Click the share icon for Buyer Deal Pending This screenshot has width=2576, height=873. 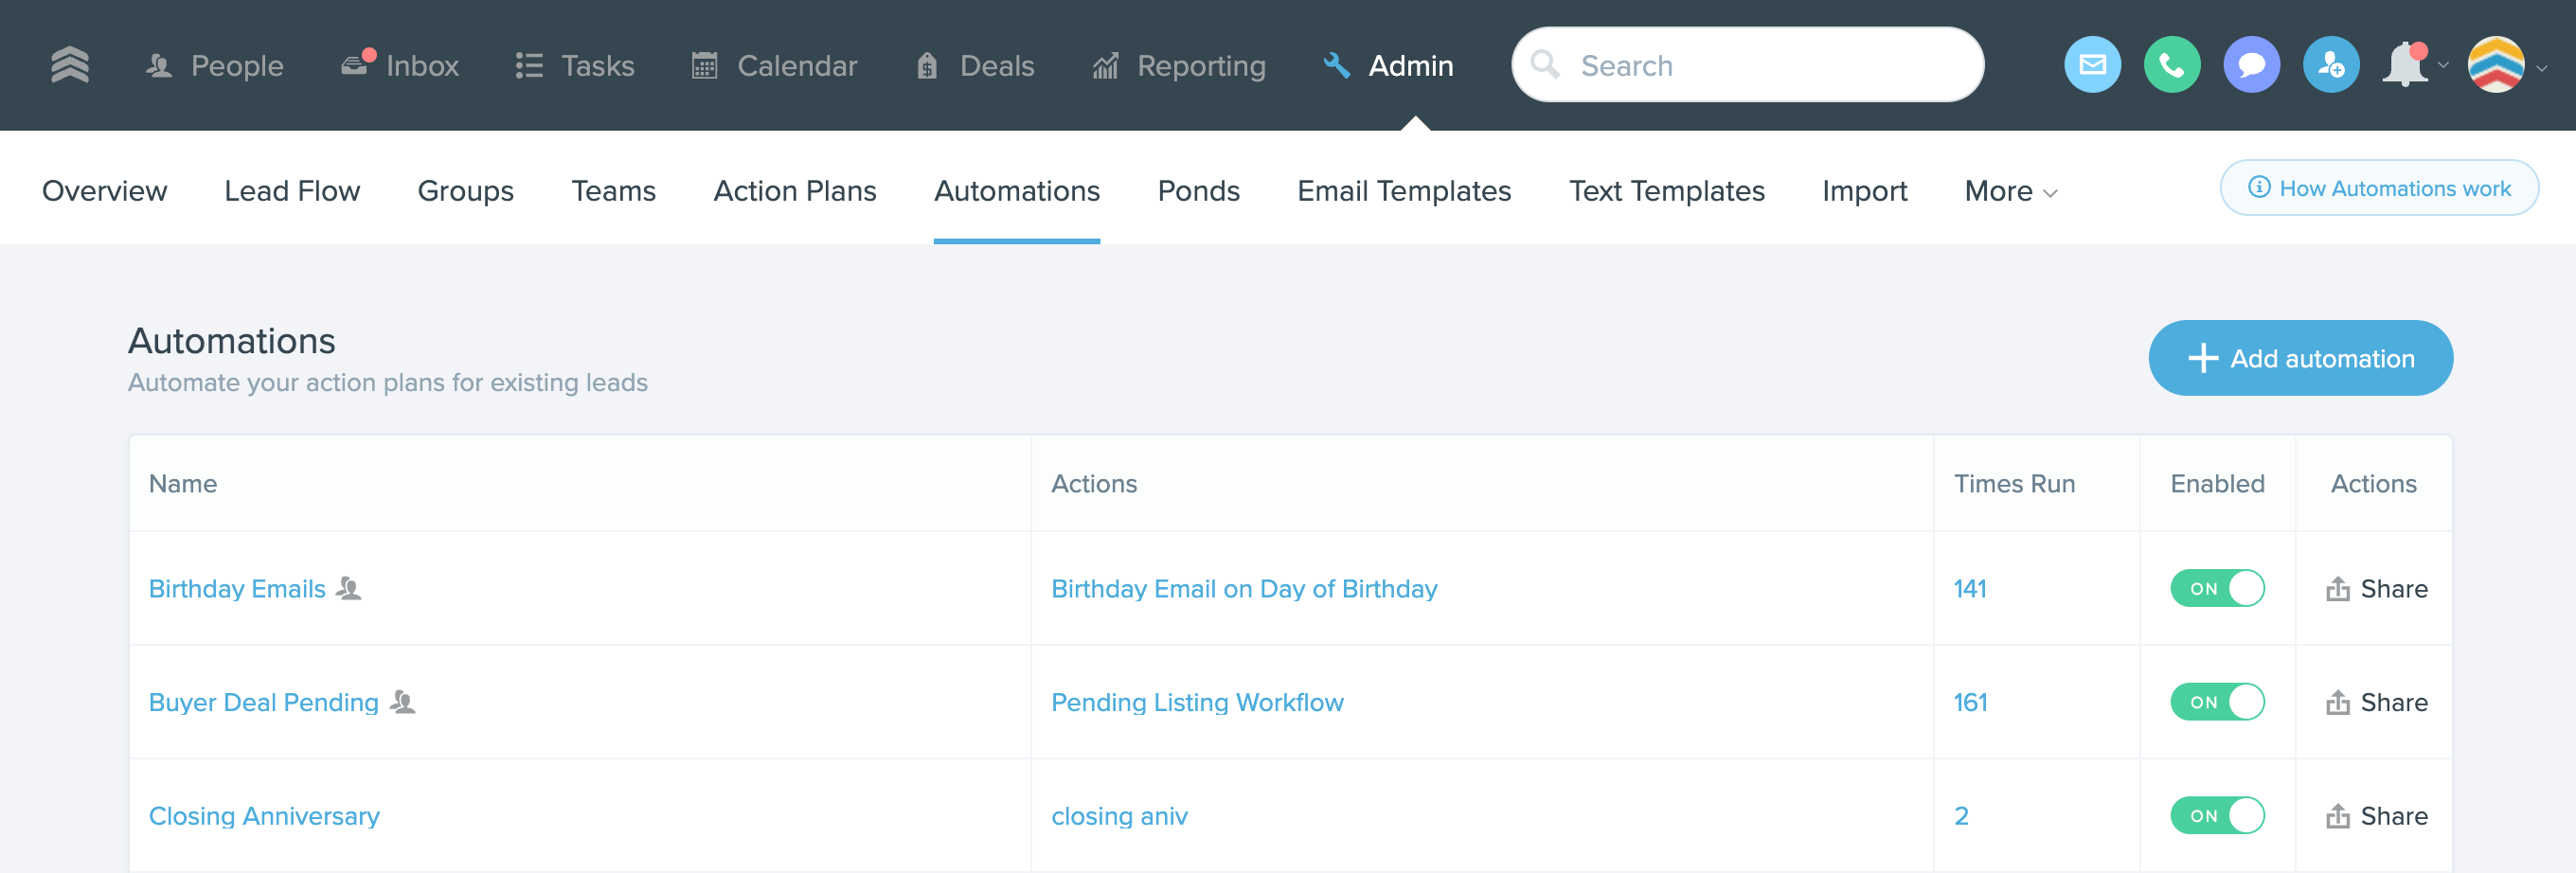[2337, 703]
